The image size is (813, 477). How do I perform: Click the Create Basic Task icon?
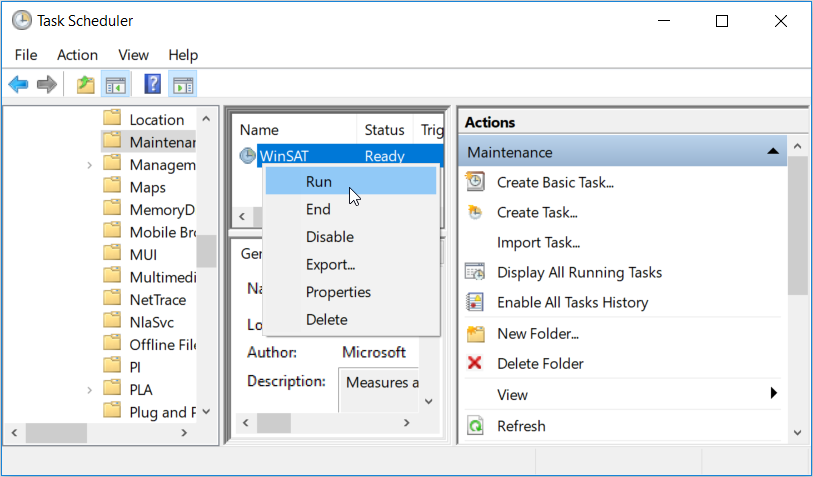475,182
